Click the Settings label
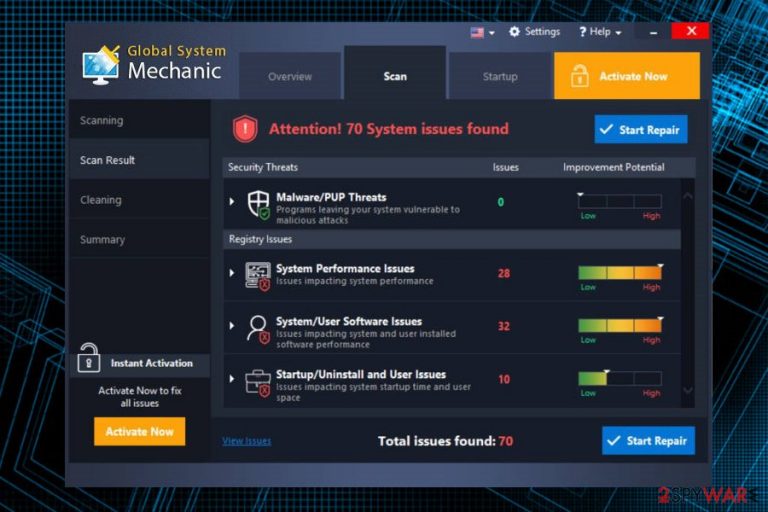The image size is (768, 512). point(542,32)
